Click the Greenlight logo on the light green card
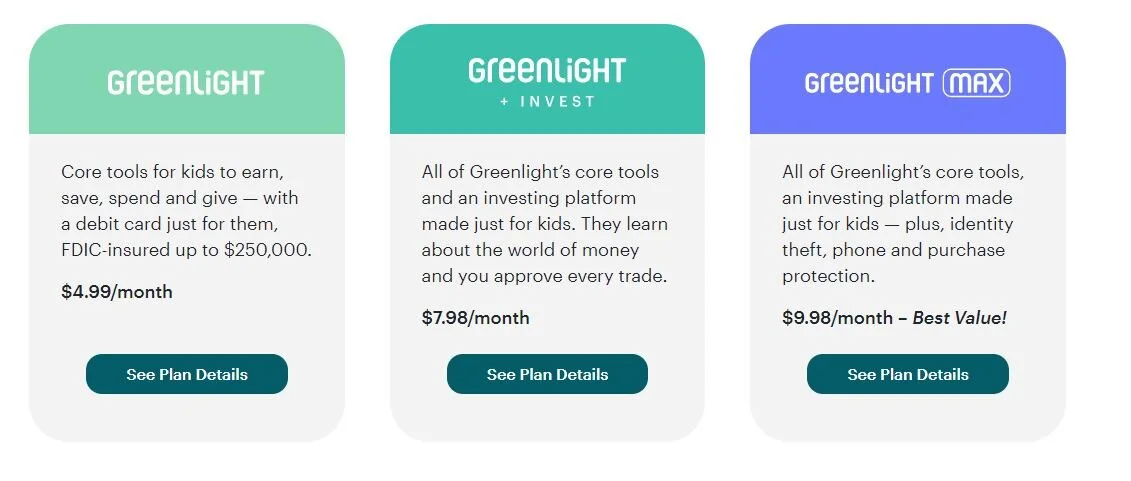 point(186,82)
